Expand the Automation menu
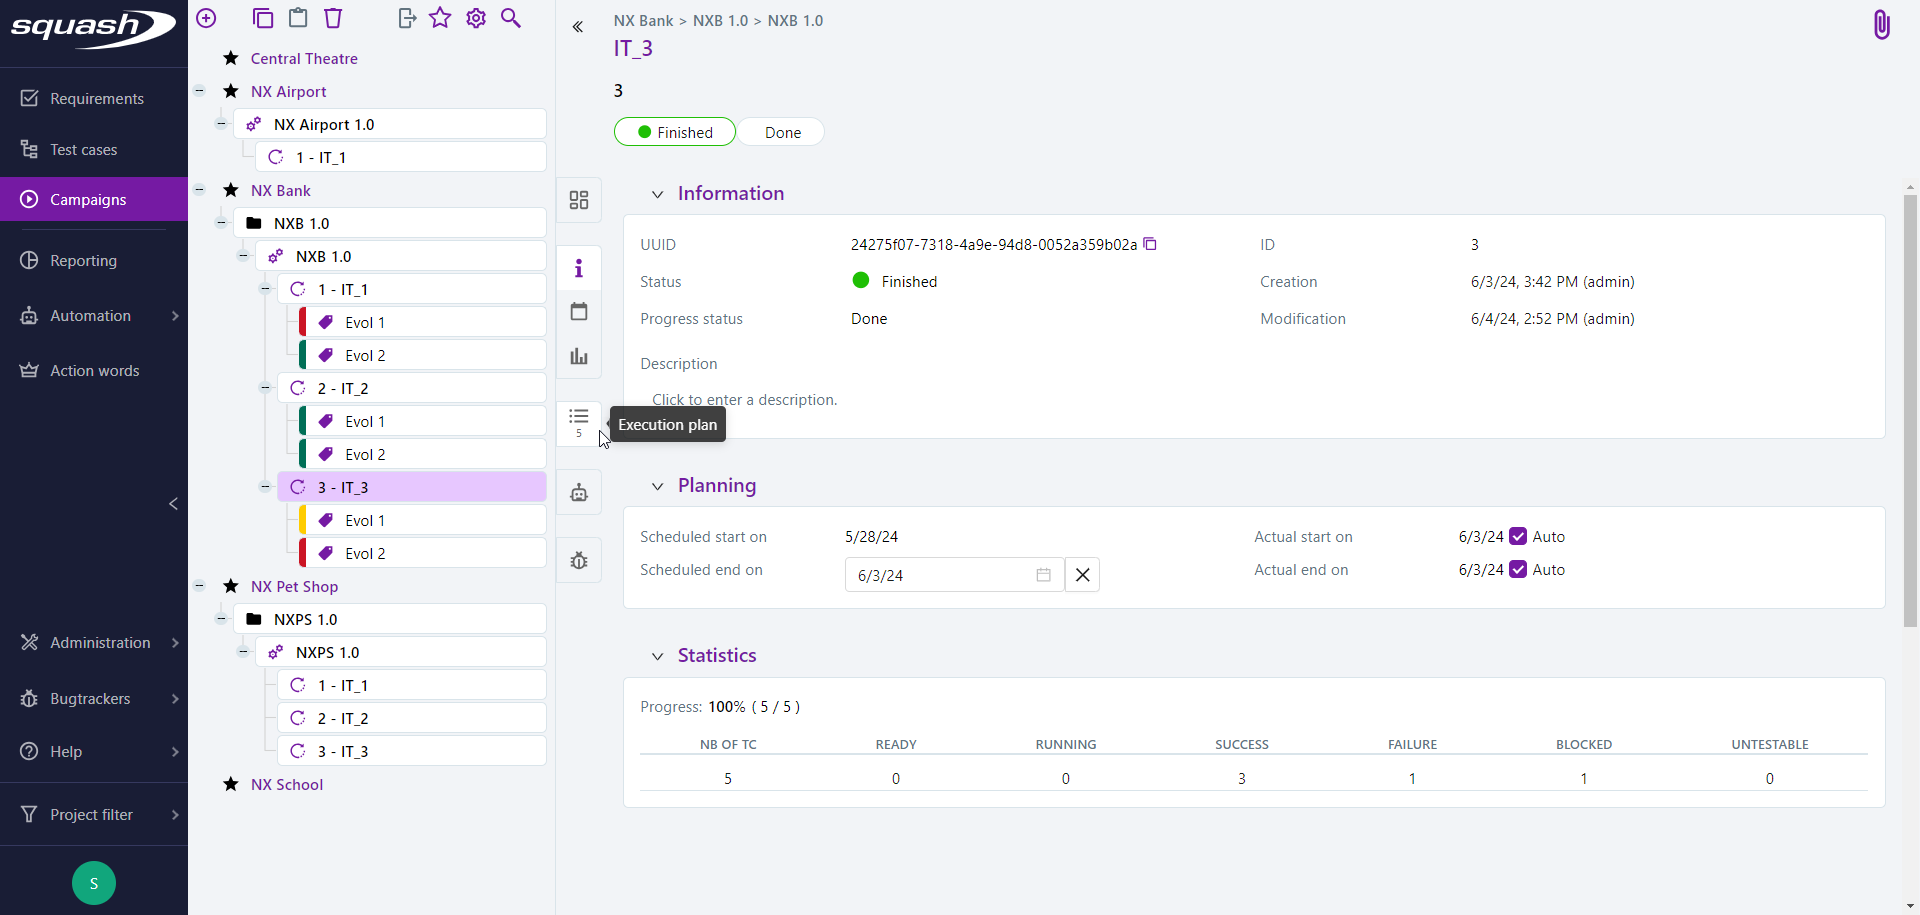Viewport: 1920px width, 915px height. pos(94,315)
